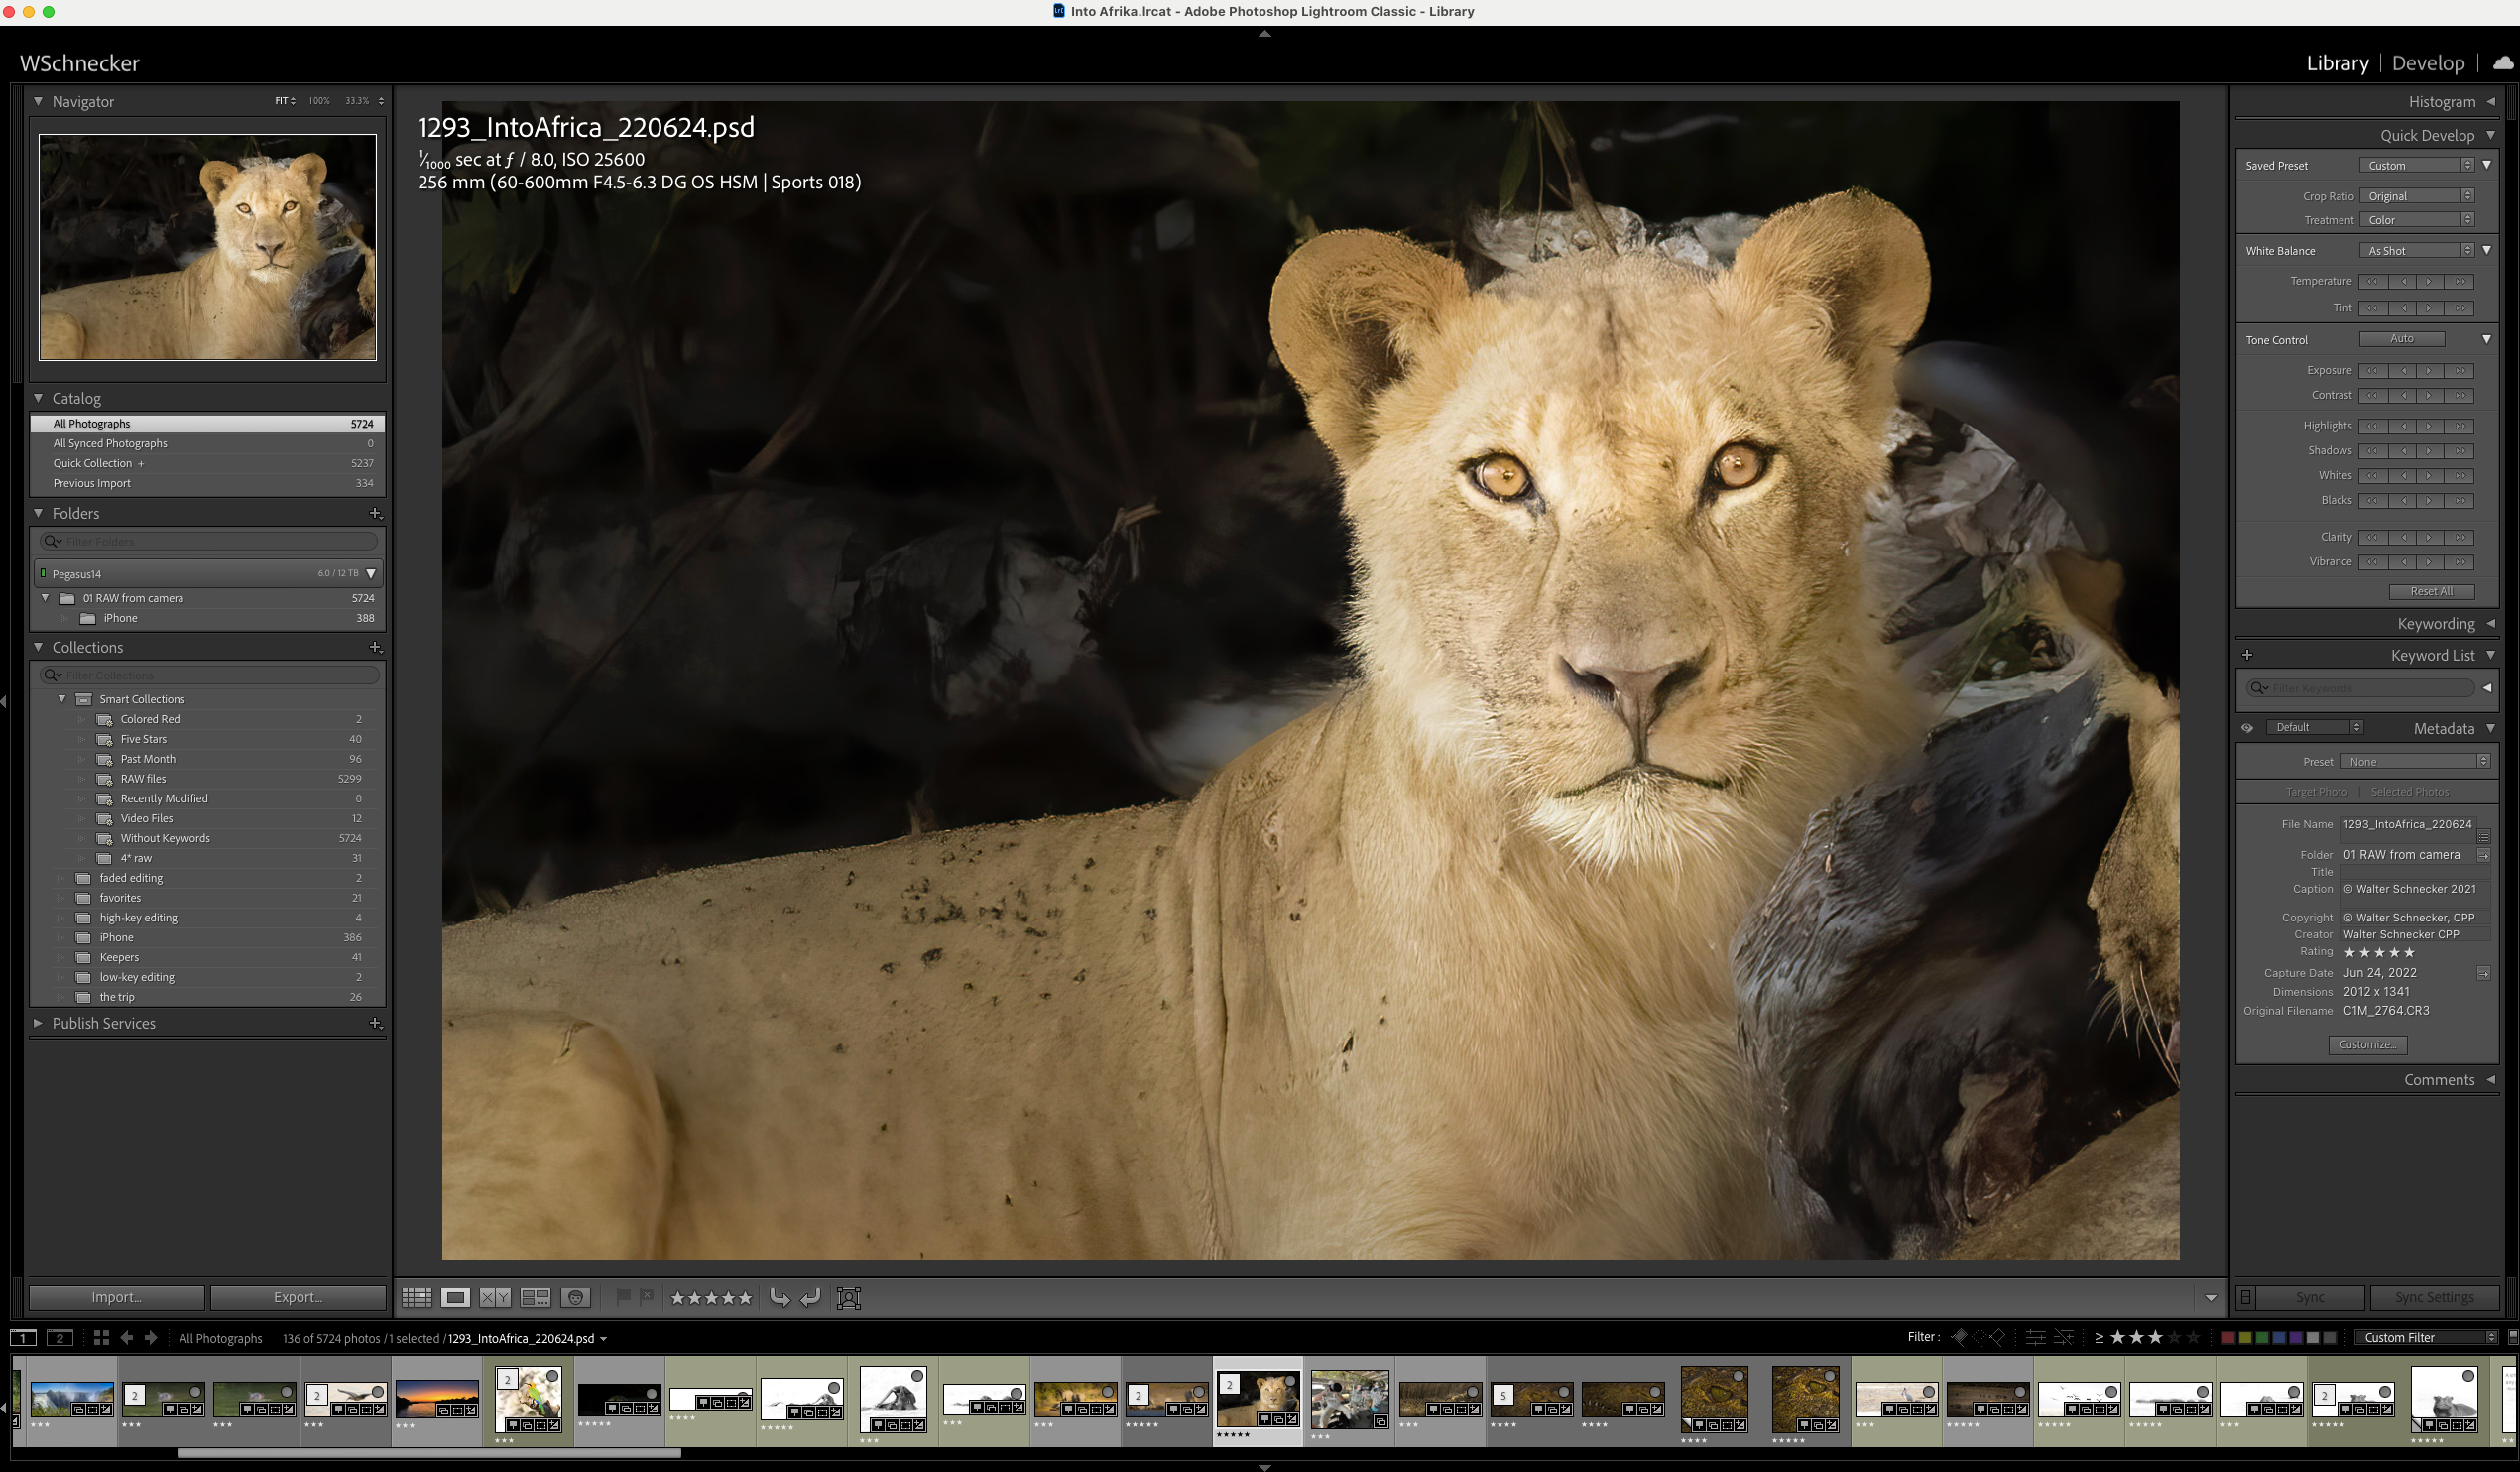
Task: Click the Draw Face Region tool
Action: (x=848, y=1298)
